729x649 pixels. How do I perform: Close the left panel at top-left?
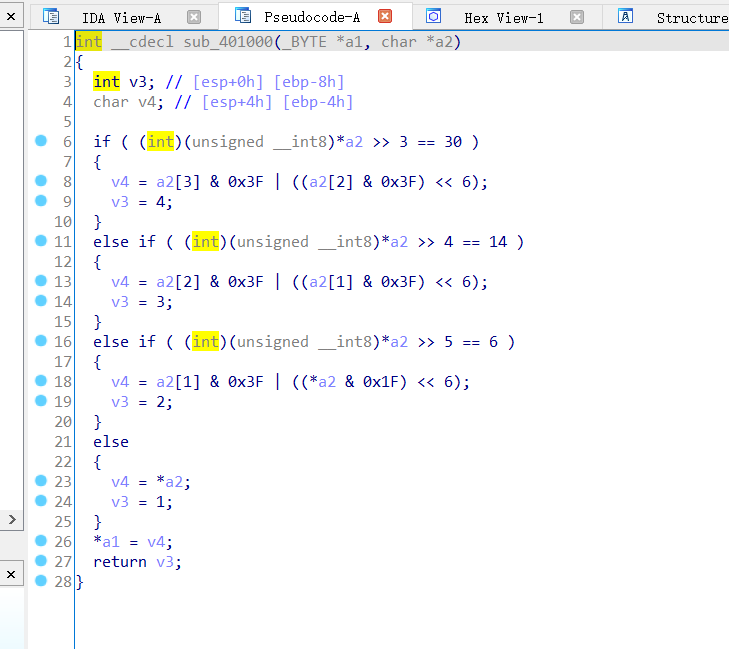[10, 16]
